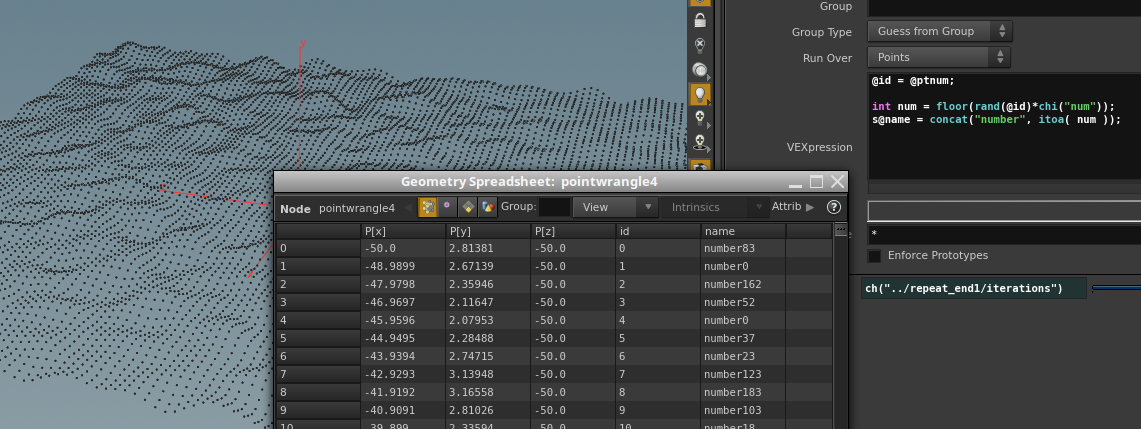Click the pointwrangle4 node name in the toolbar
Screen dimensions: 1141x429
click(357, 209)
